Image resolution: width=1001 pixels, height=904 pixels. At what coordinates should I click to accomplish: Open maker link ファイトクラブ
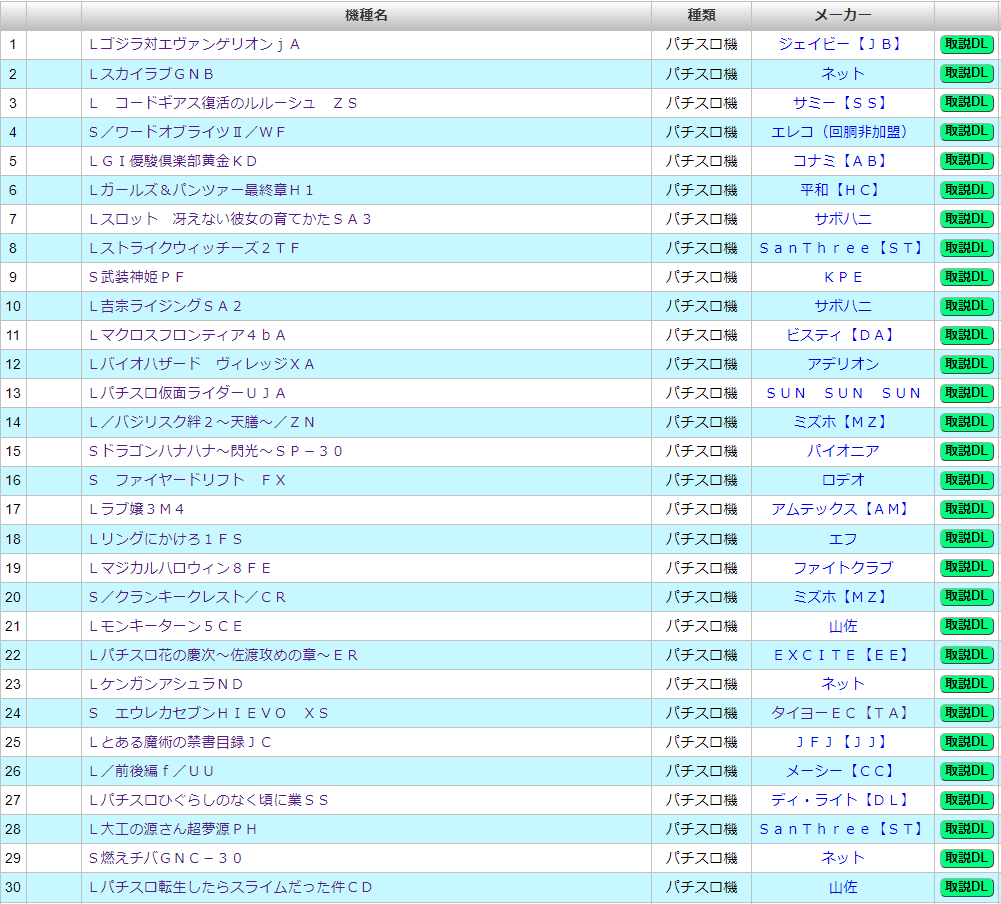tap(843, 568)
